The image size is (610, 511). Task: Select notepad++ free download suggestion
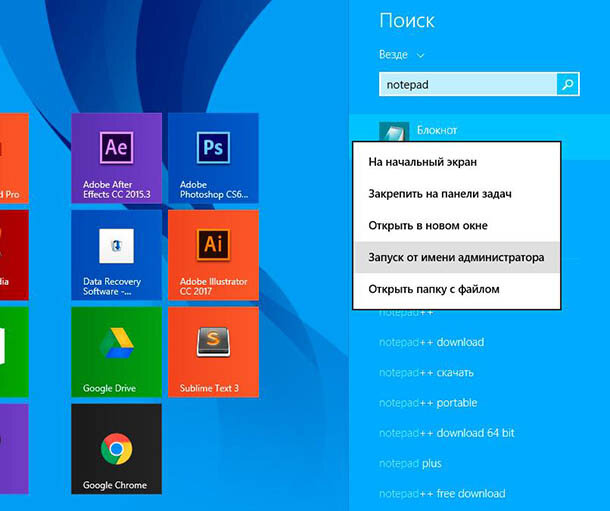[442, 494]
